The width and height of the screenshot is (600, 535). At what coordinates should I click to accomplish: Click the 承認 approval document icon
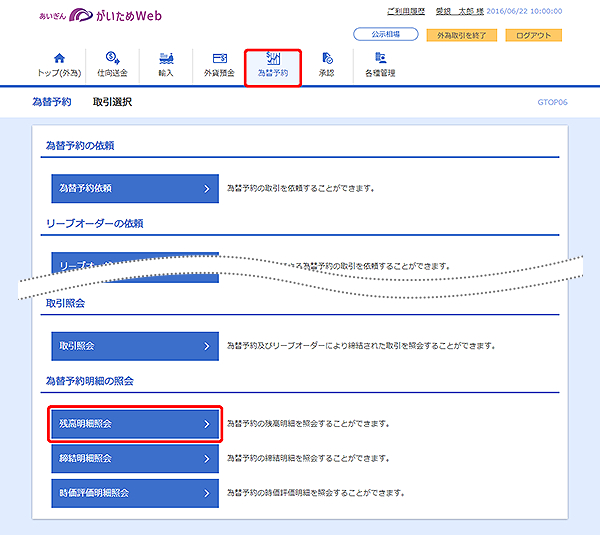pos(327,58)
